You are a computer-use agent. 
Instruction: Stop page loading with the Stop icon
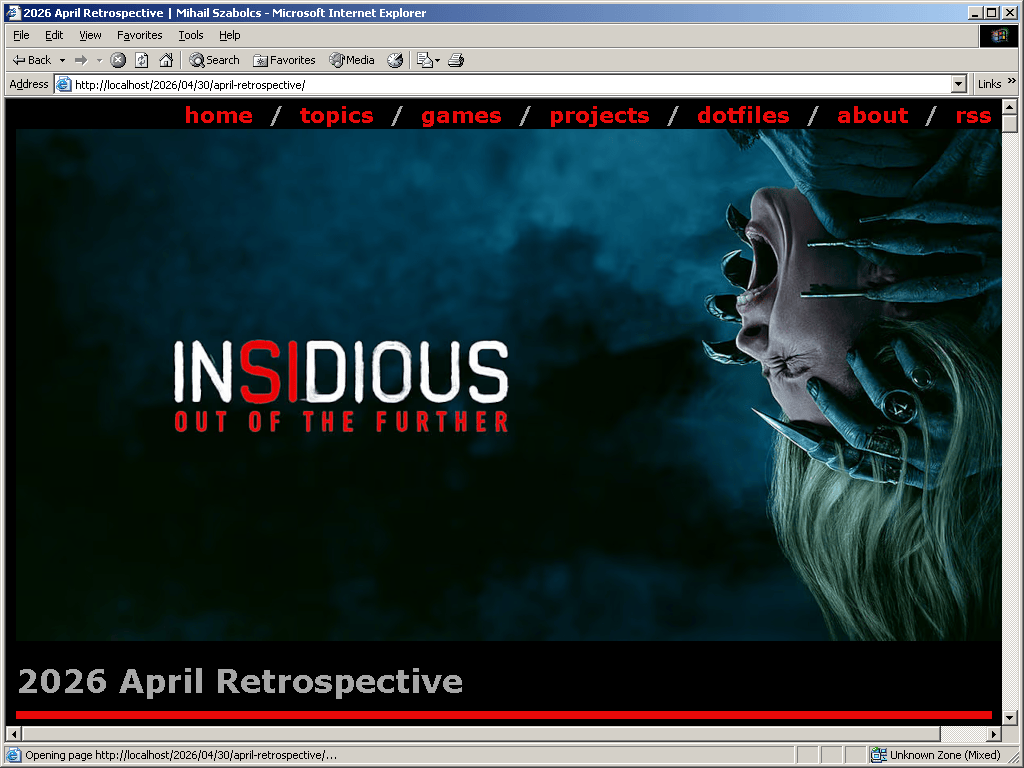[x=118, y=60]
